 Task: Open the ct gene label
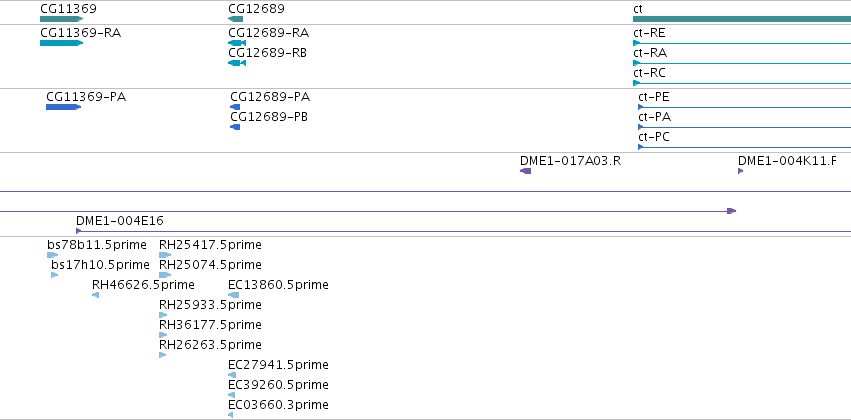tap(638, 9)
